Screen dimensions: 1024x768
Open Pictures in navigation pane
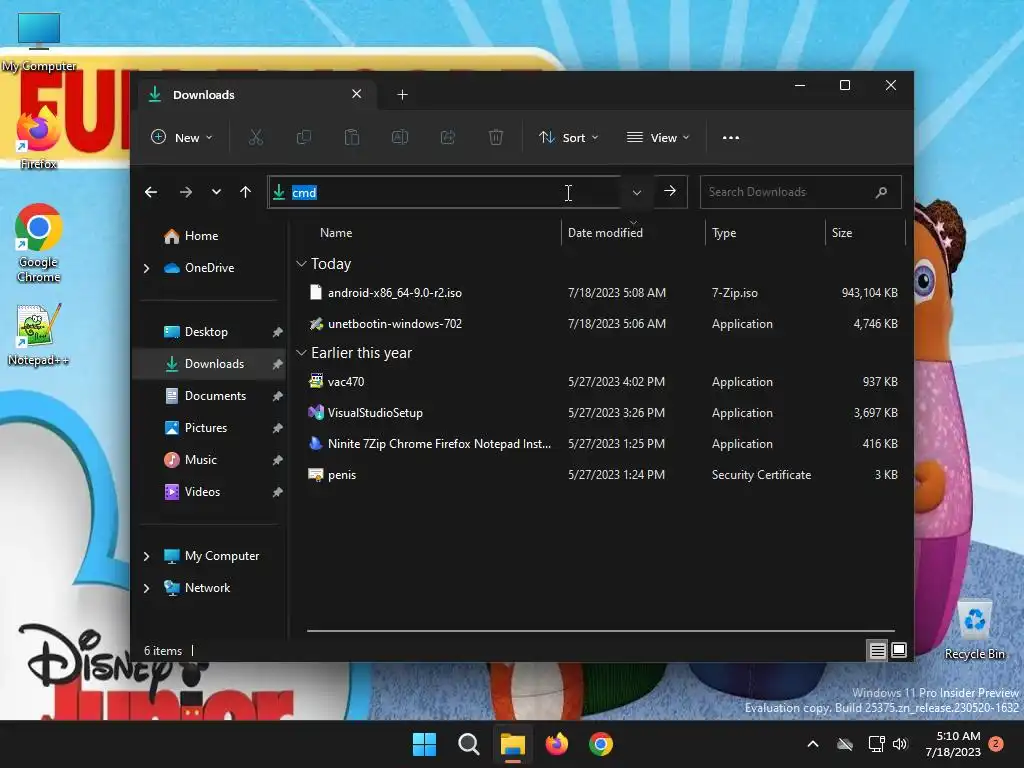206,428
